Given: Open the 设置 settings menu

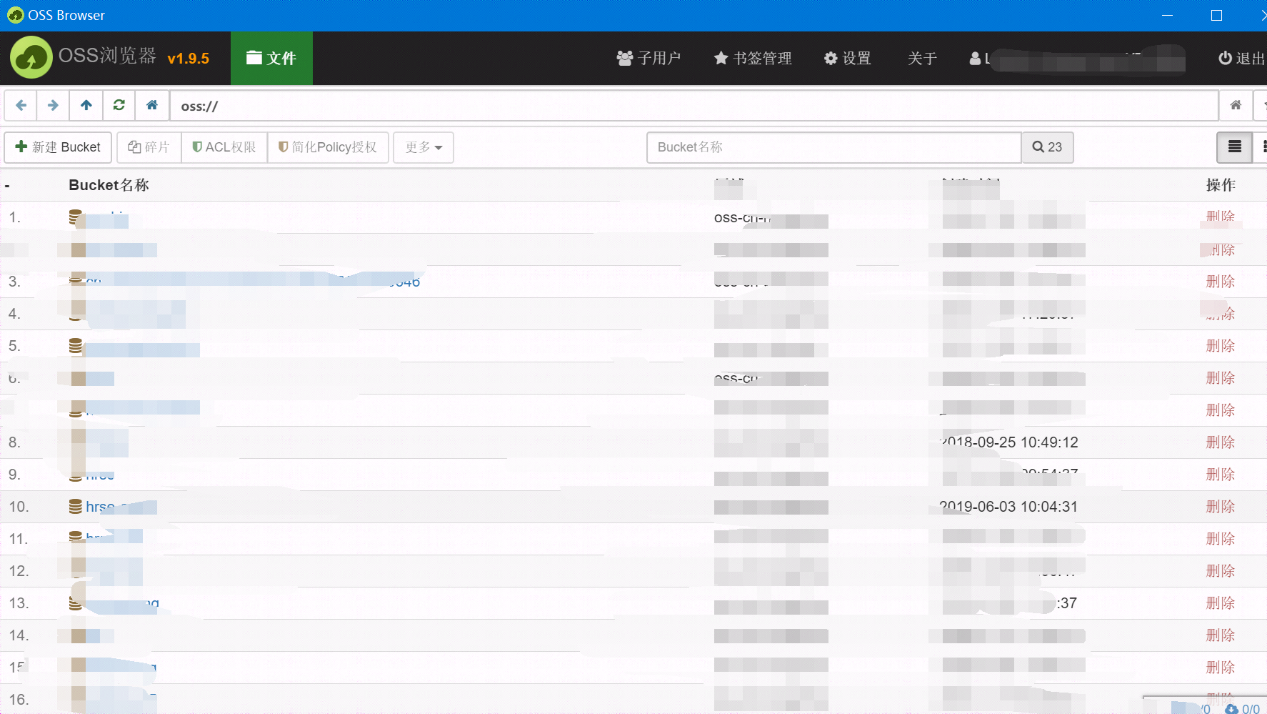Looking at the screenshot, I should [x=847, y=58].
